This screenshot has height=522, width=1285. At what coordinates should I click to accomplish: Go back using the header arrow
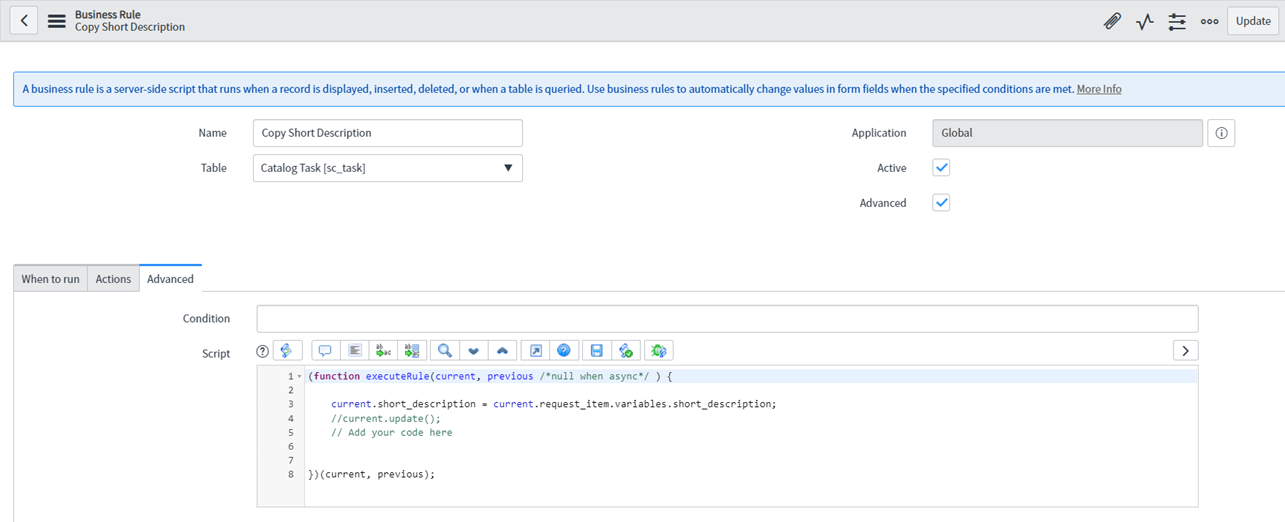24,21
